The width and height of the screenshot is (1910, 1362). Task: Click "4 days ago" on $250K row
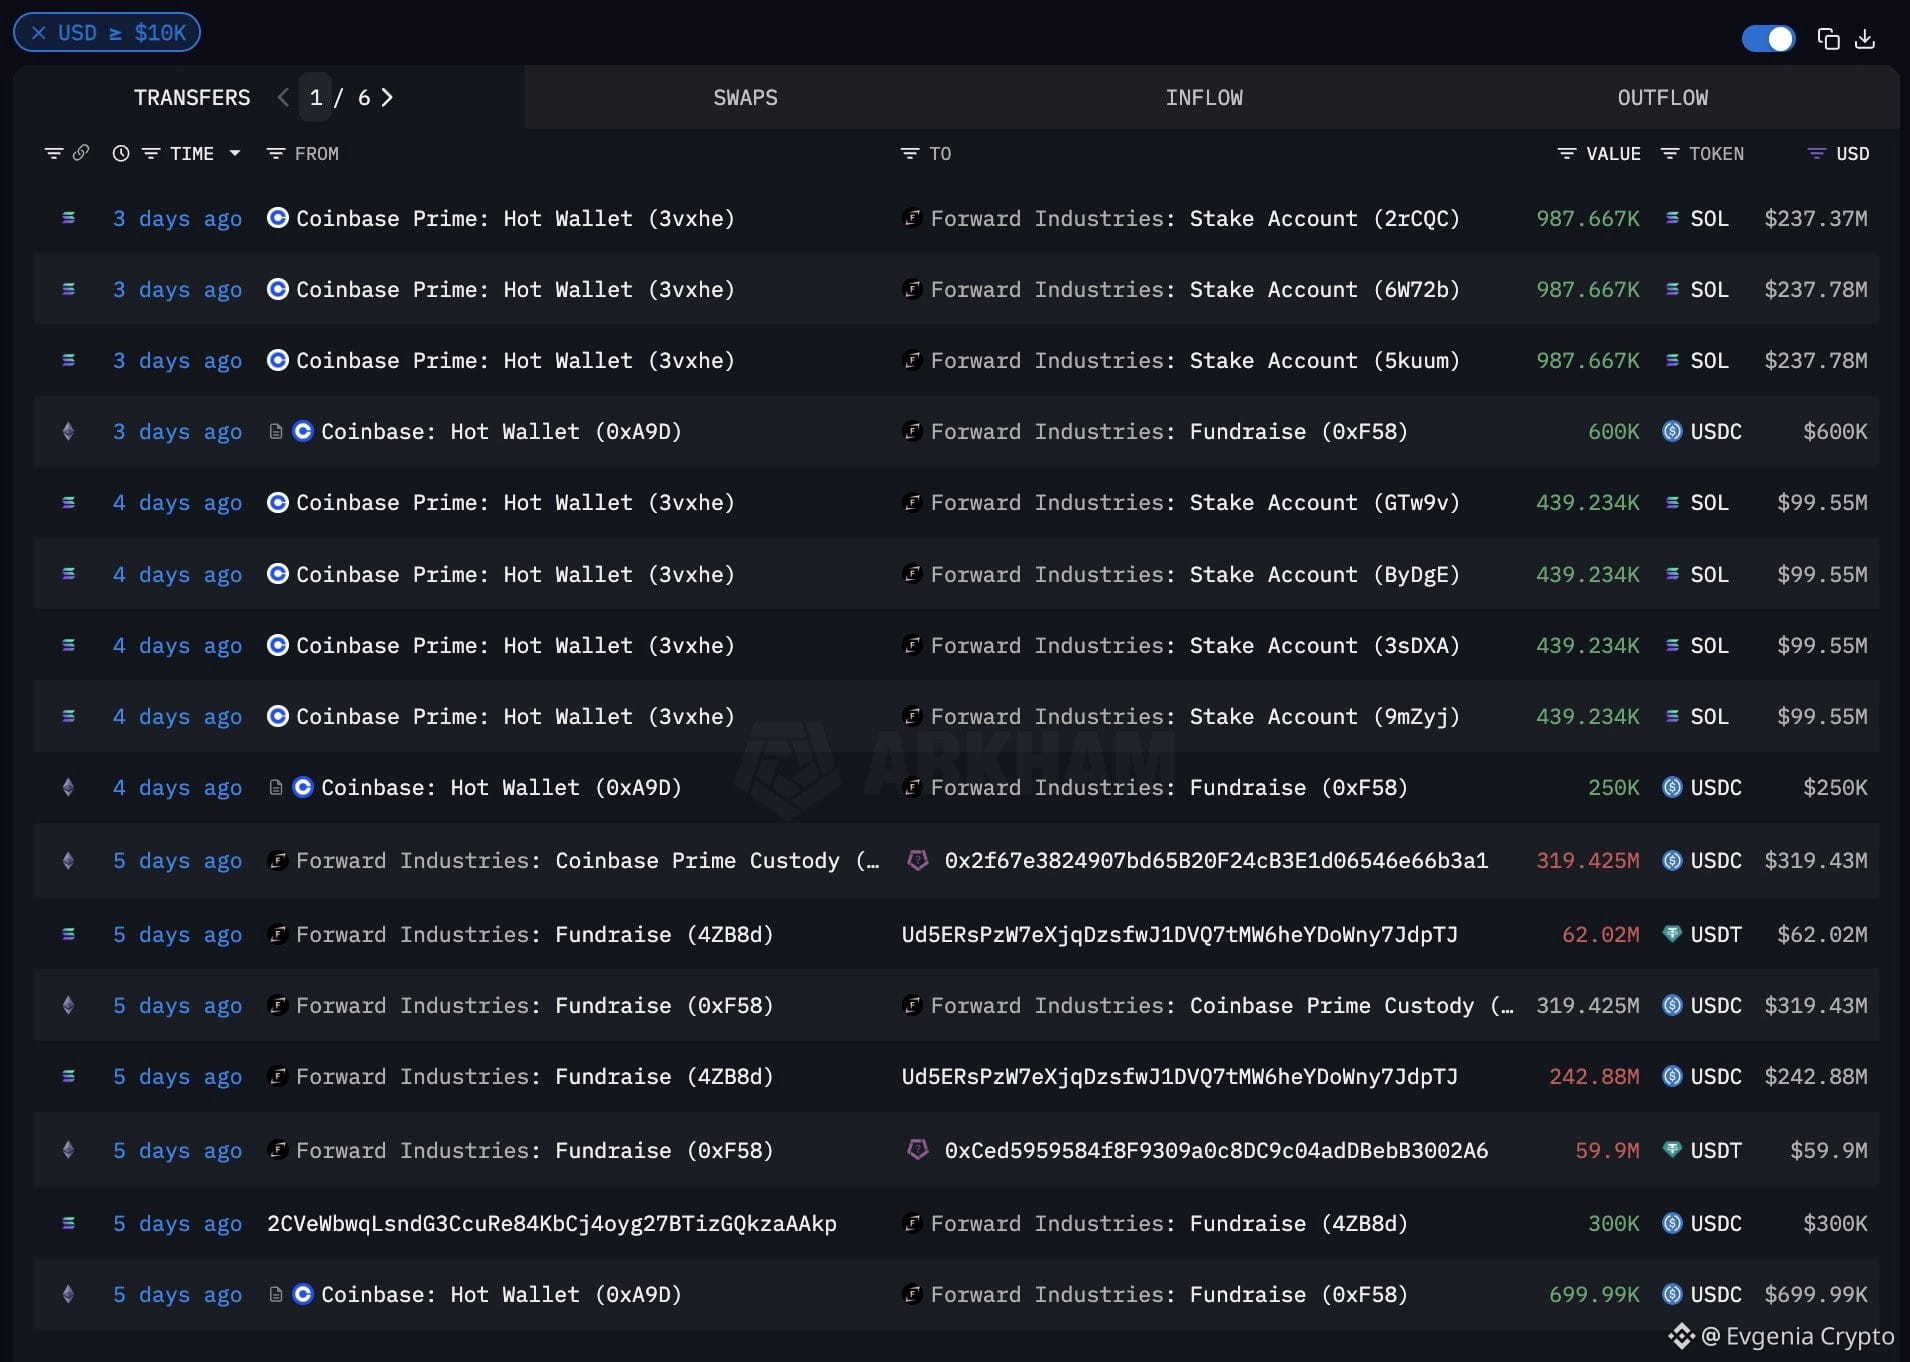click(177, 788)
